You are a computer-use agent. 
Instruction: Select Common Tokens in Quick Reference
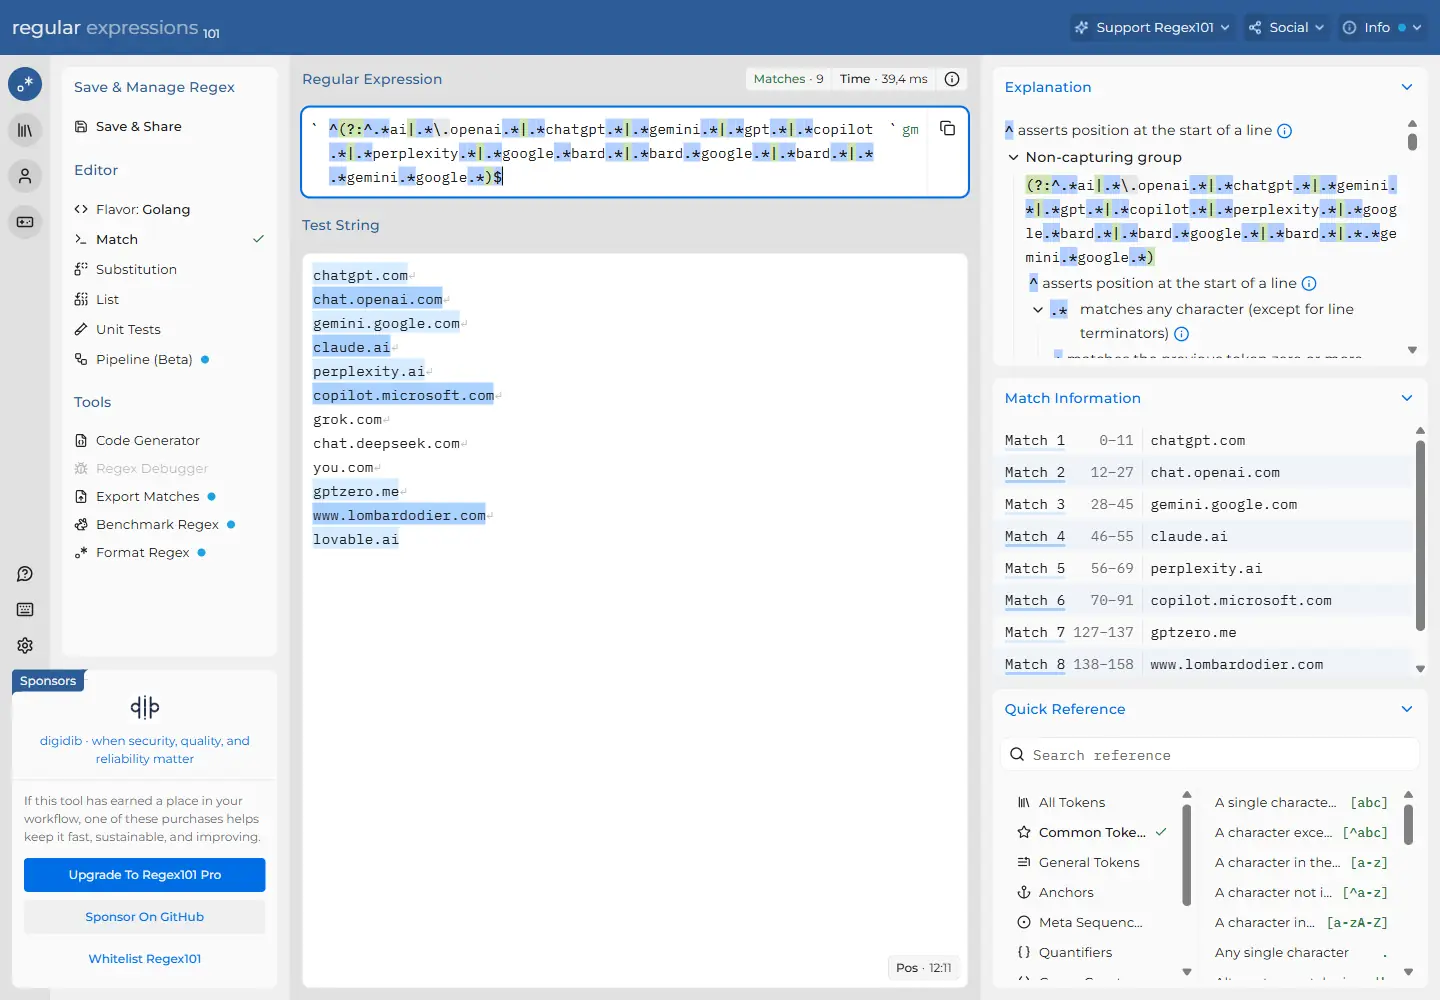(x=1092, y=832)
